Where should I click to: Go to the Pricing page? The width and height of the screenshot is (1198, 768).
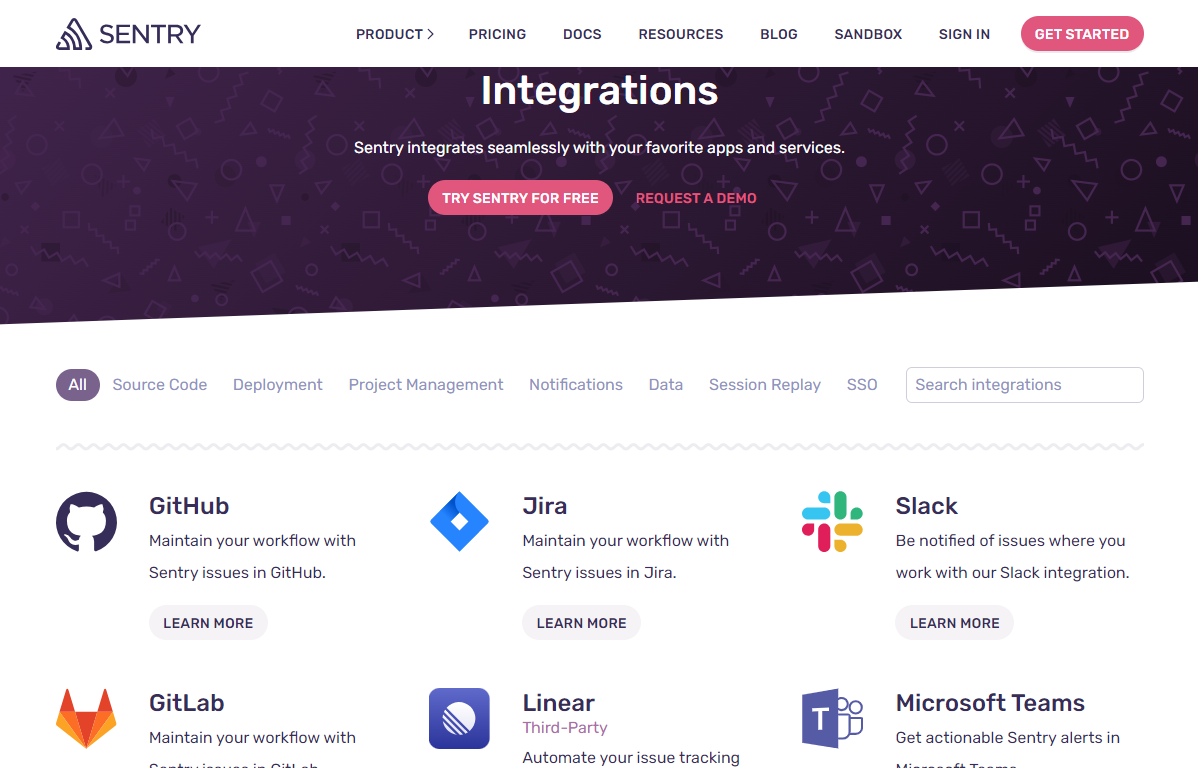click(x=497, y=34)
